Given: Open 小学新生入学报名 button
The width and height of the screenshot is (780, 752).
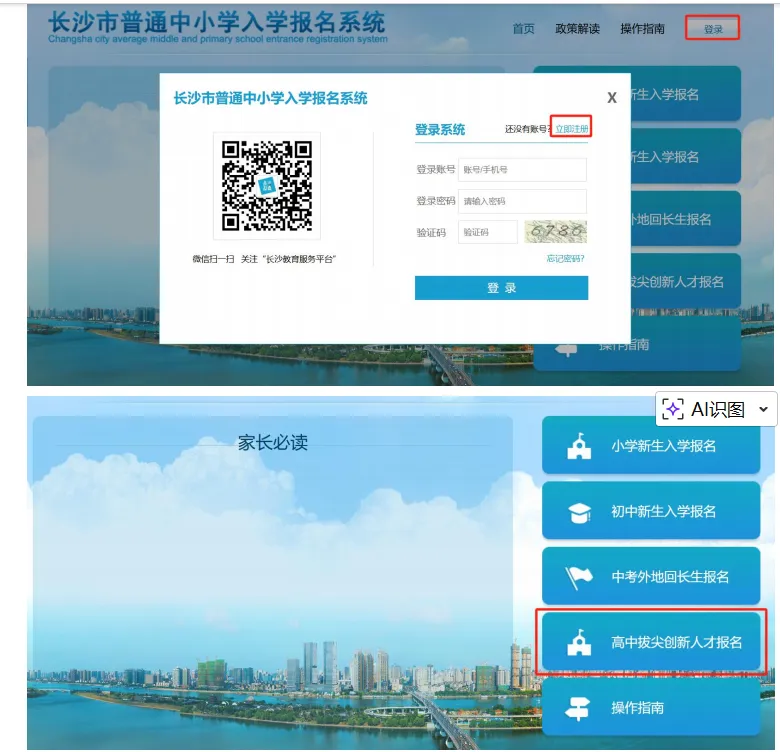Looking at the screenshot, I should pyautogui.click(x=651, y=445).
